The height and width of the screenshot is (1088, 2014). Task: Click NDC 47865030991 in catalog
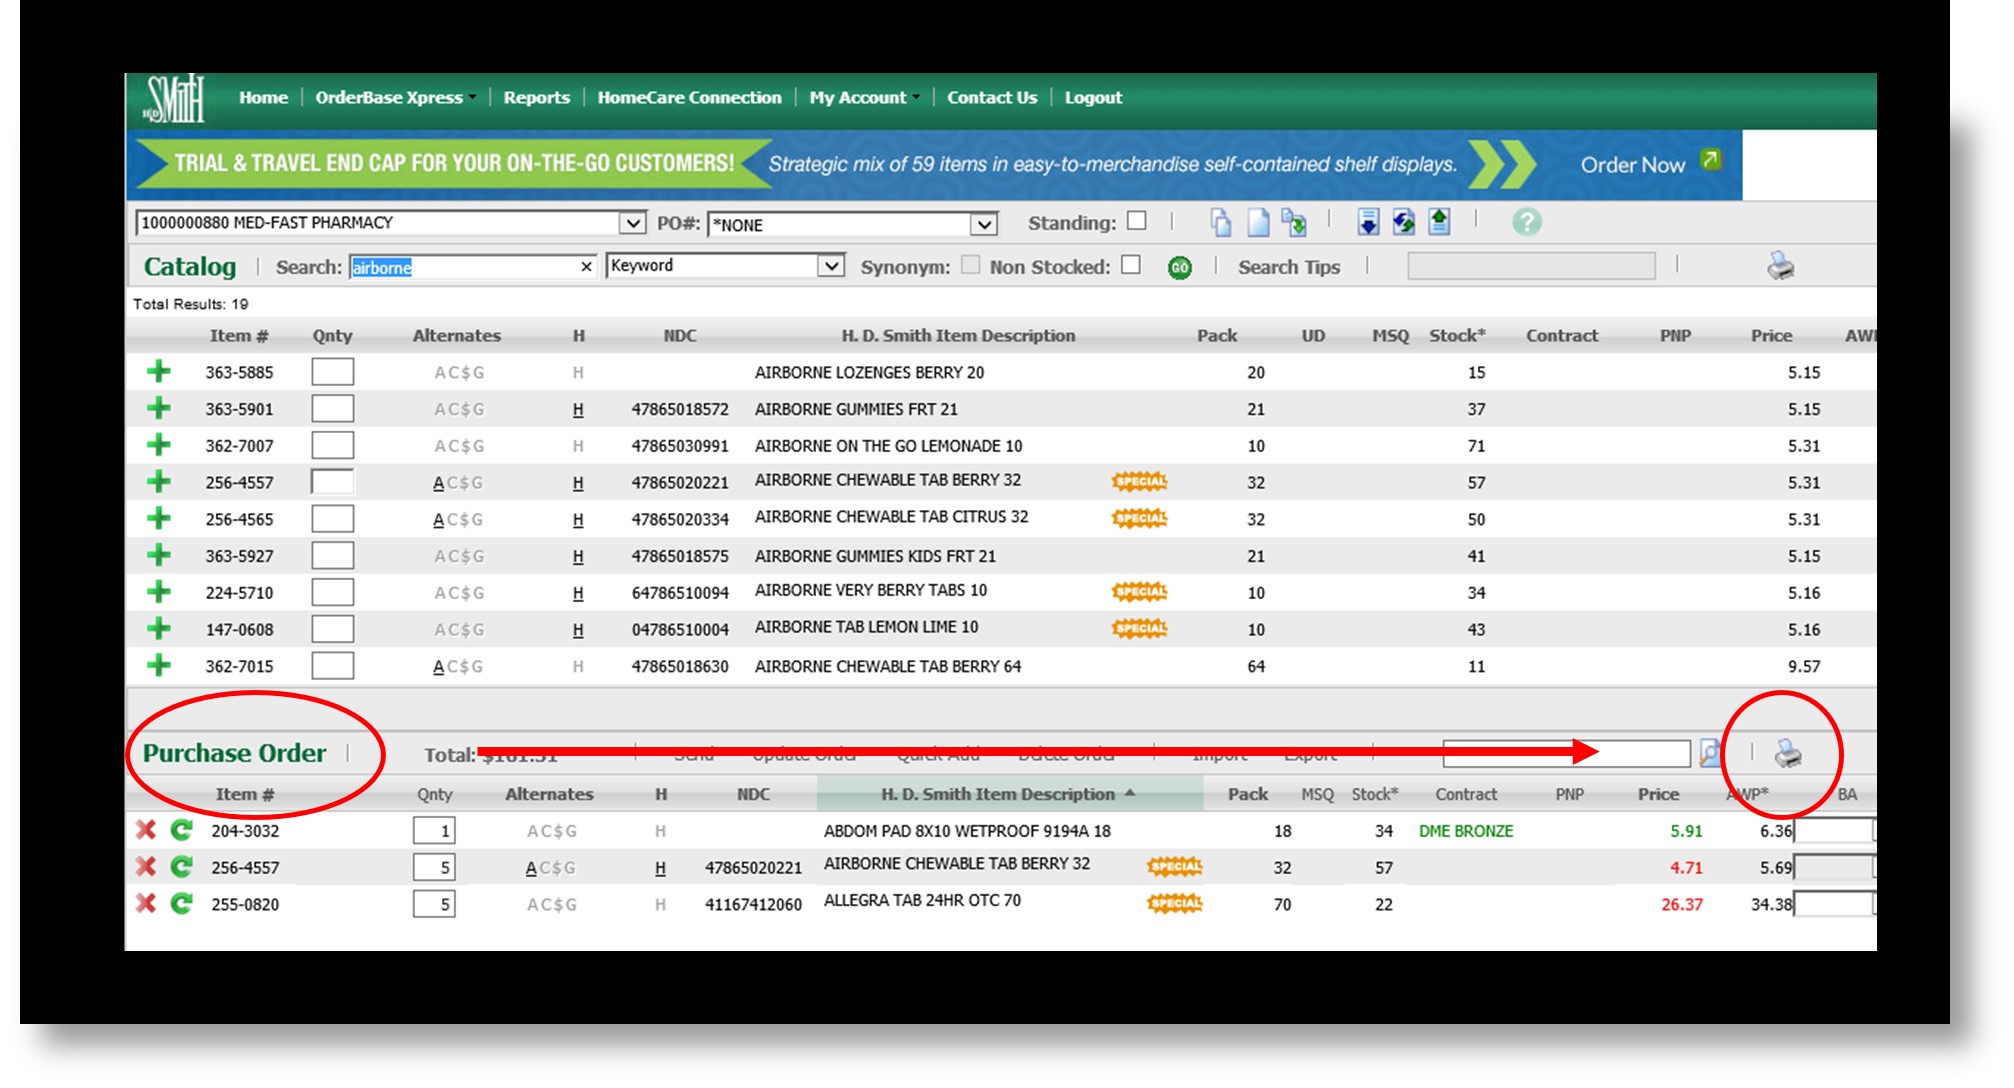click(680, 446)
